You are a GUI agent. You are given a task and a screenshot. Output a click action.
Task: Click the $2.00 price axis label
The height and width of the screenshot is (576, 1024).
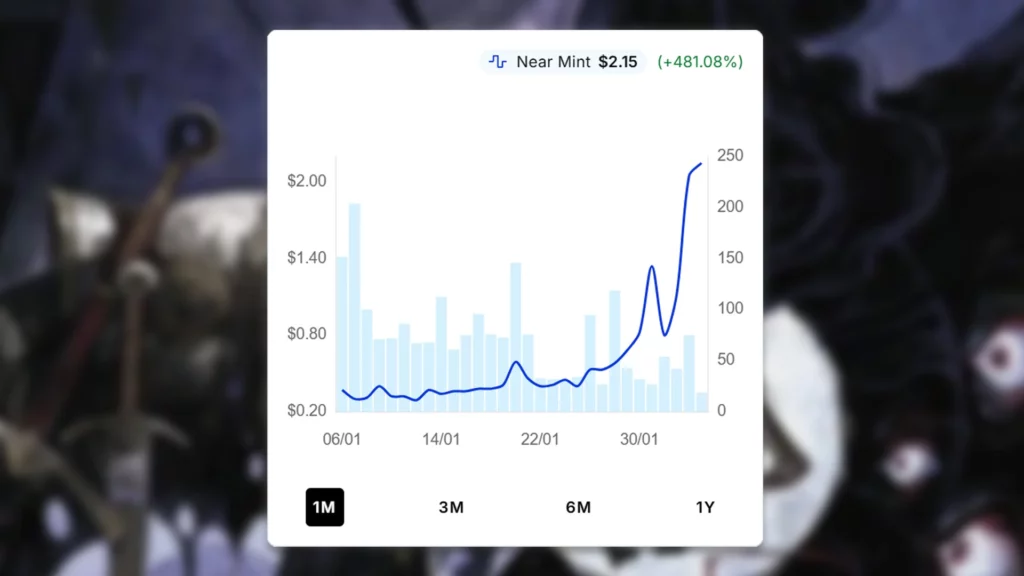(x=306, y=181)
